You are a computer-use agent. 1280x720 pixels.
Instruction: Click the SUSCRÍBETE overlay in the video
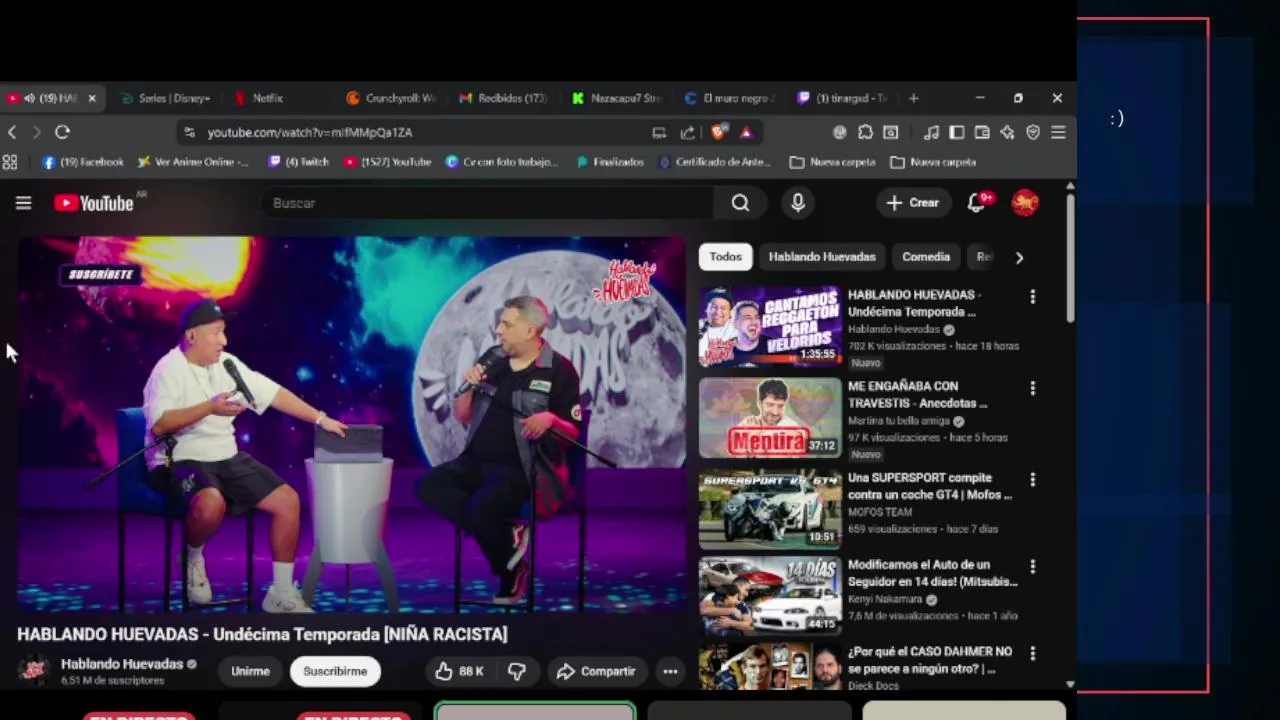click(x=101, y=274)
